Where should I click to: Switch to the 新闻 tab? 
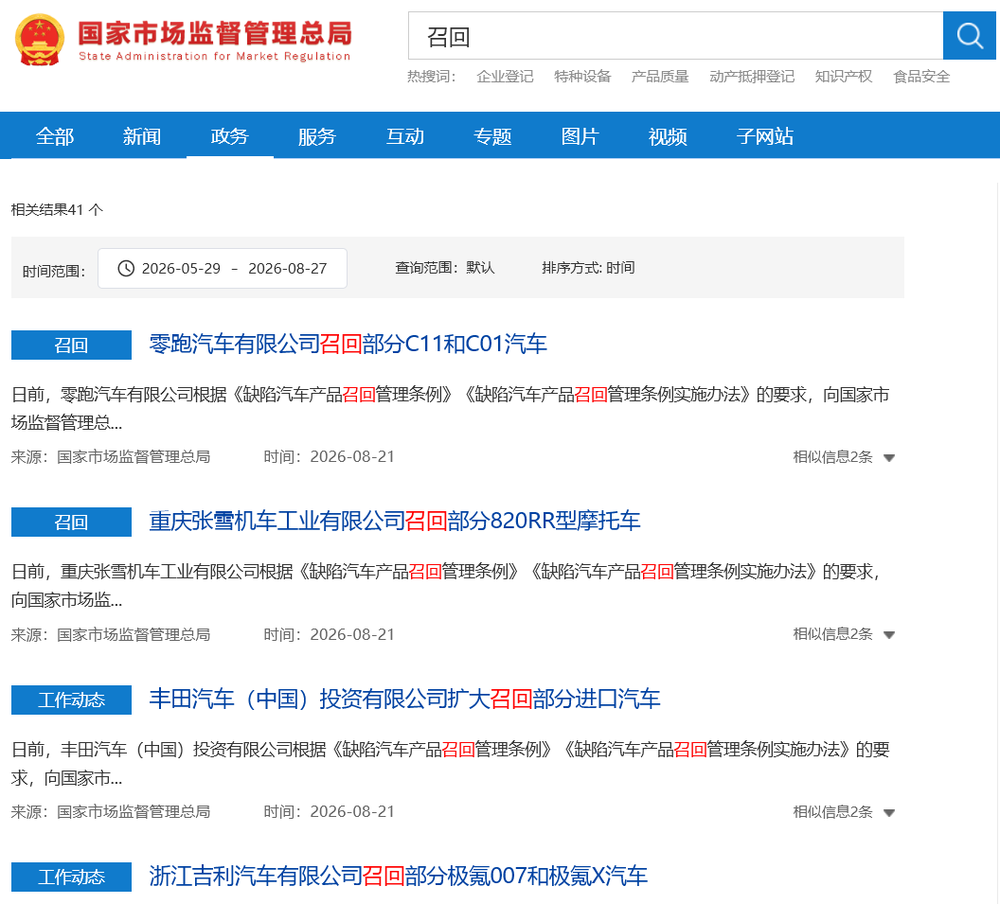(142, 136)
